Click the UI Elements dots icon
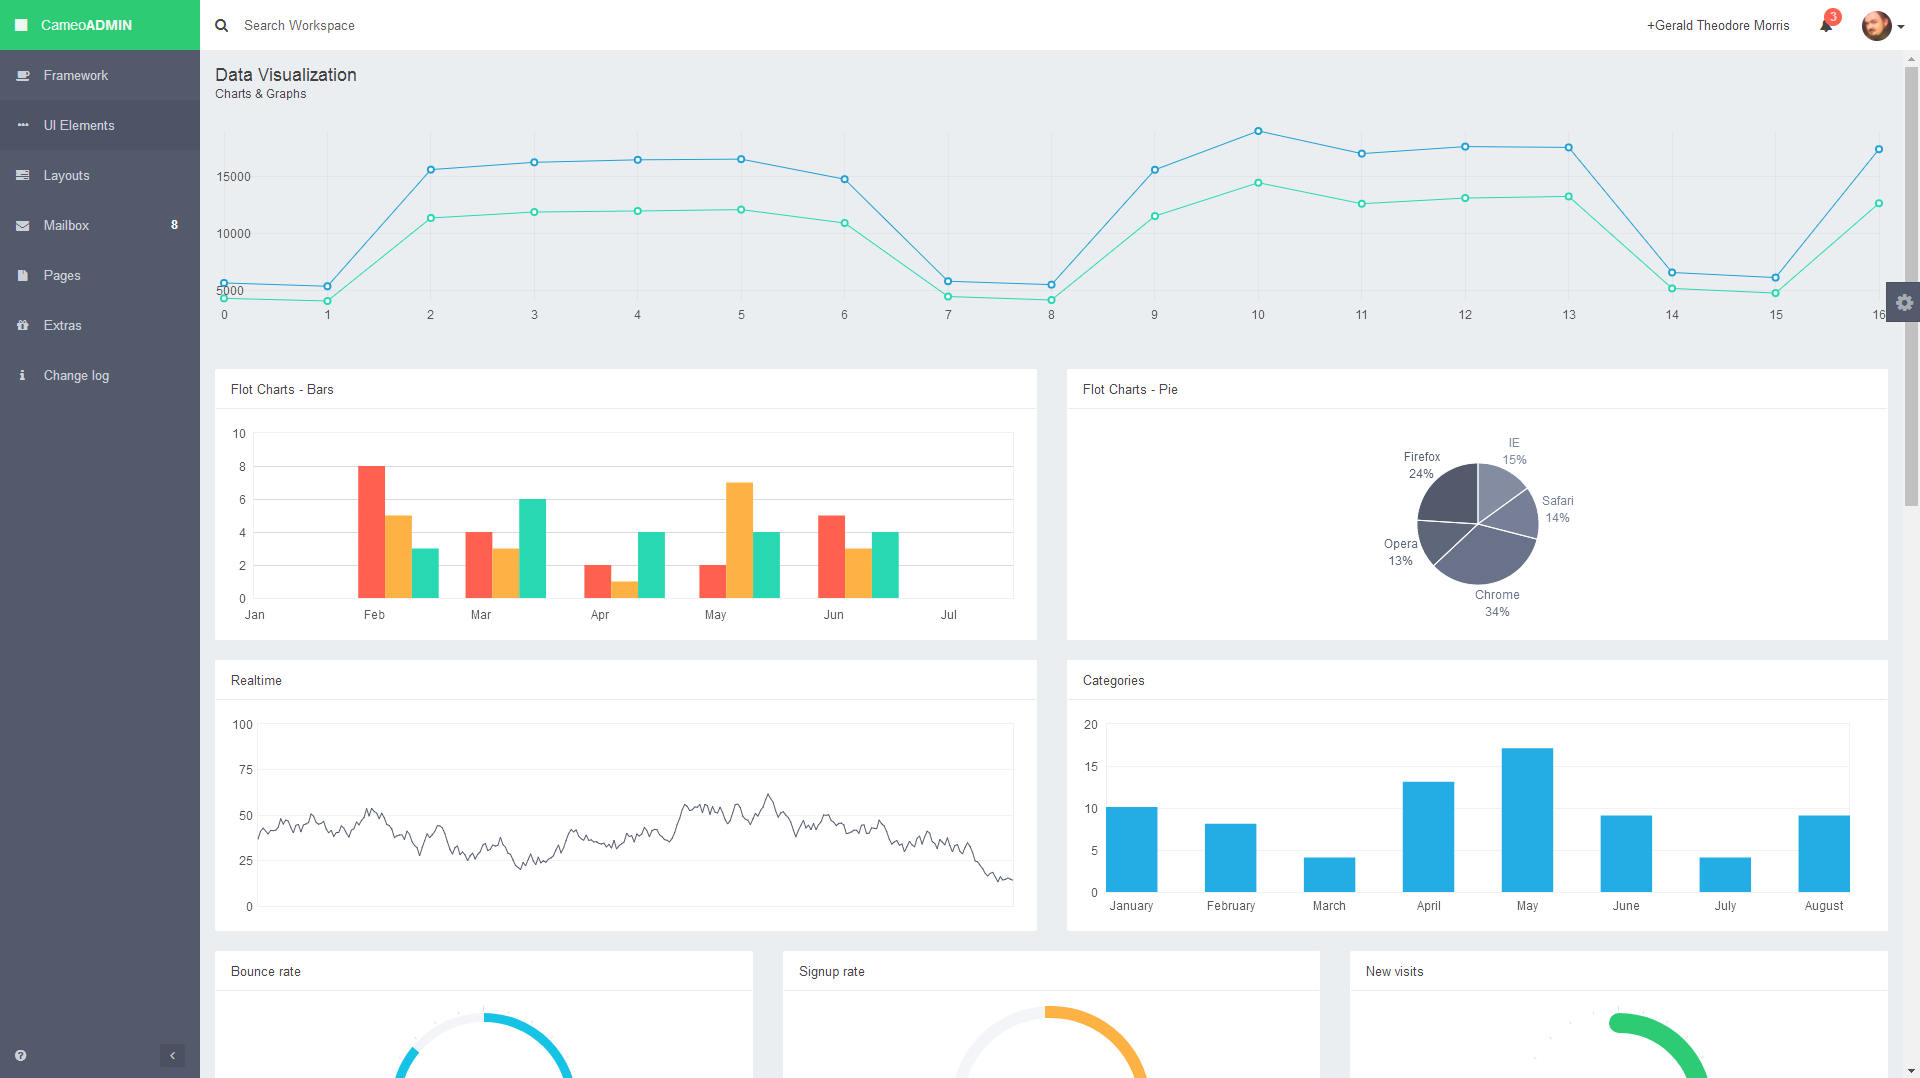The width and height of the screenshot is (1920, 1078). tap(22, 125)
